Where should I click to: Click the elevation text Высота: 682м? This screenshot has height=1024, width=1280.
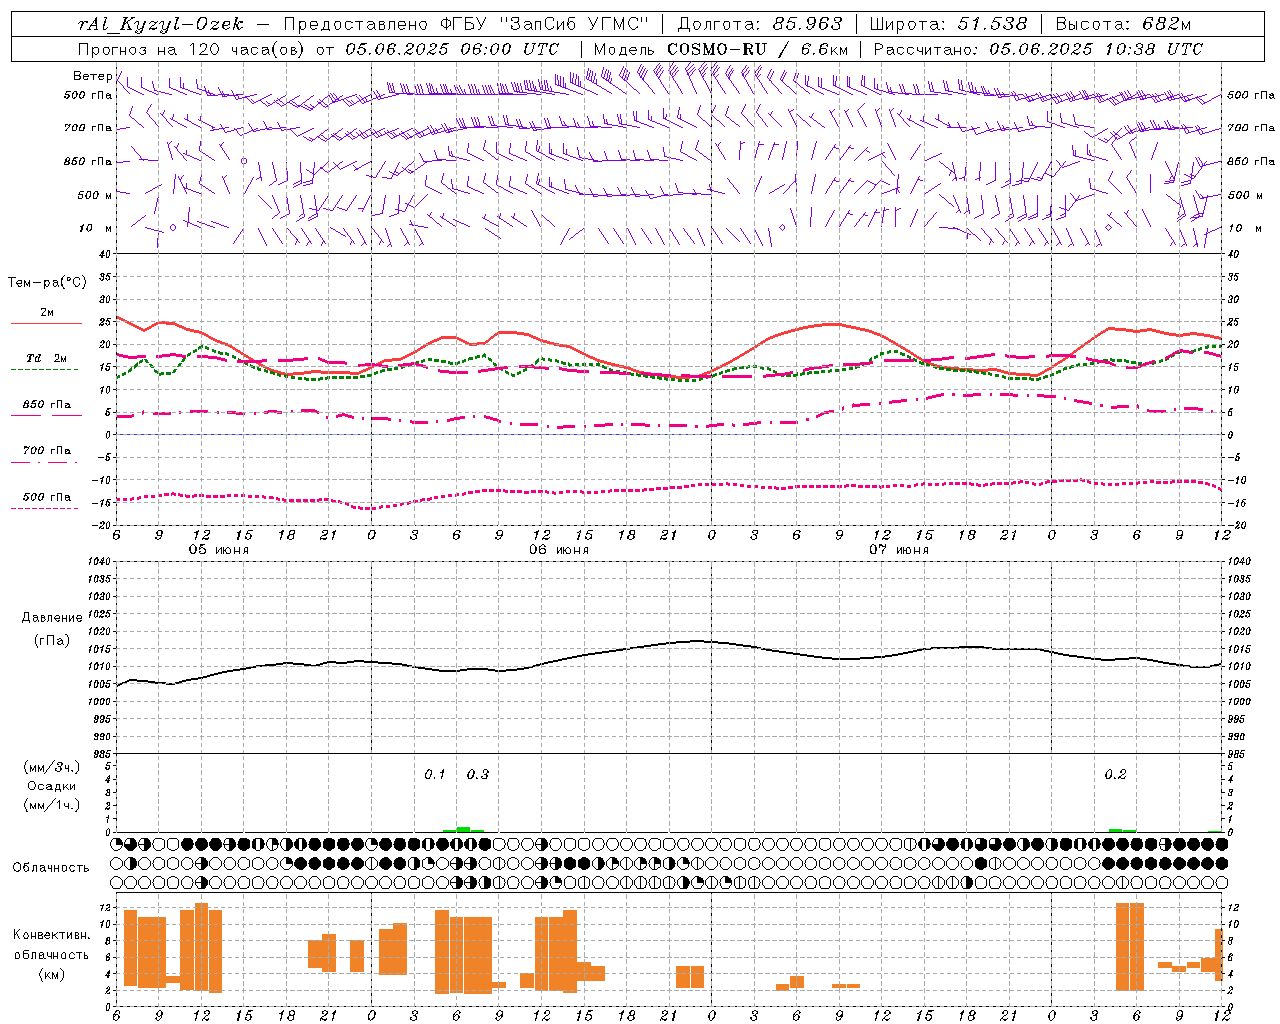click(x=1122, y=24)
